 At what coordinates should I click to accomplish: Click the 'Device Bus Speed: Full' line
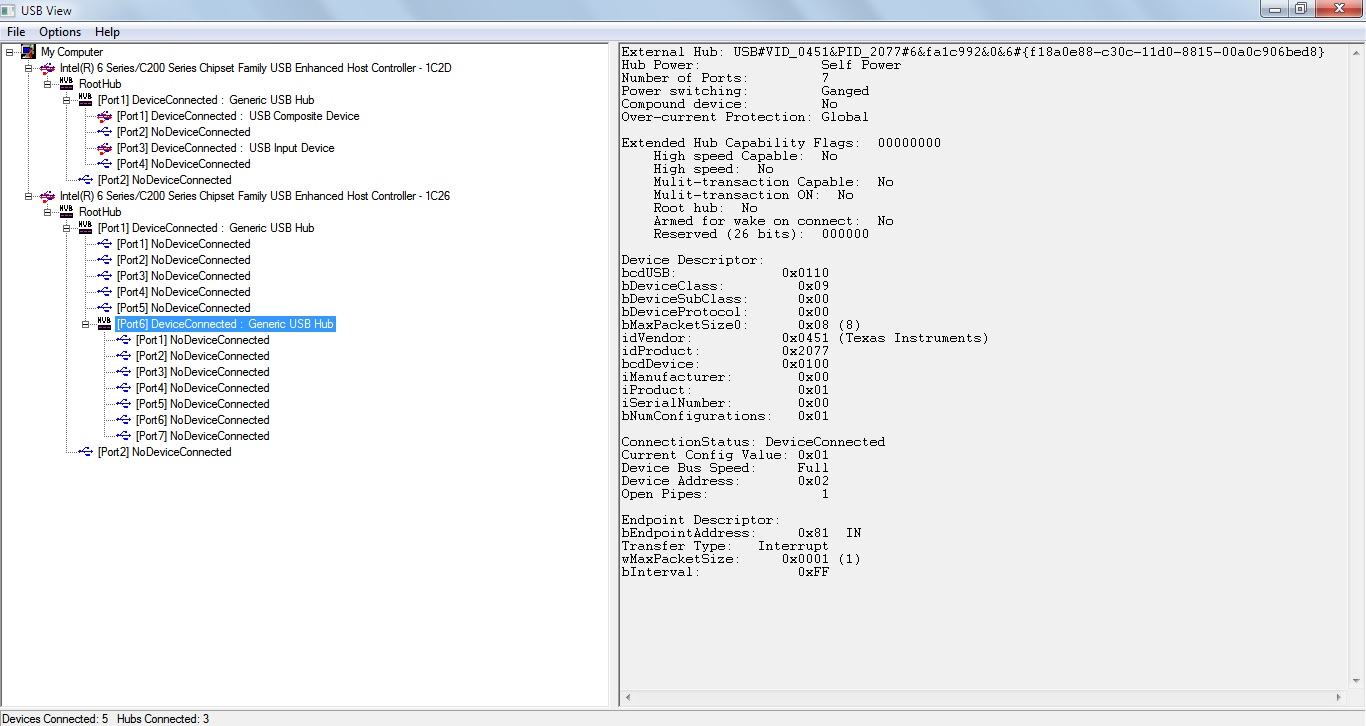point(725,468)
